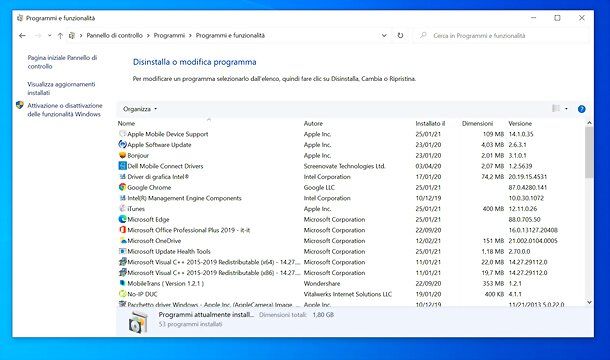Click the Control Panel icon in the address bar
Screen dimensions: 610x360
click(72, 35)
